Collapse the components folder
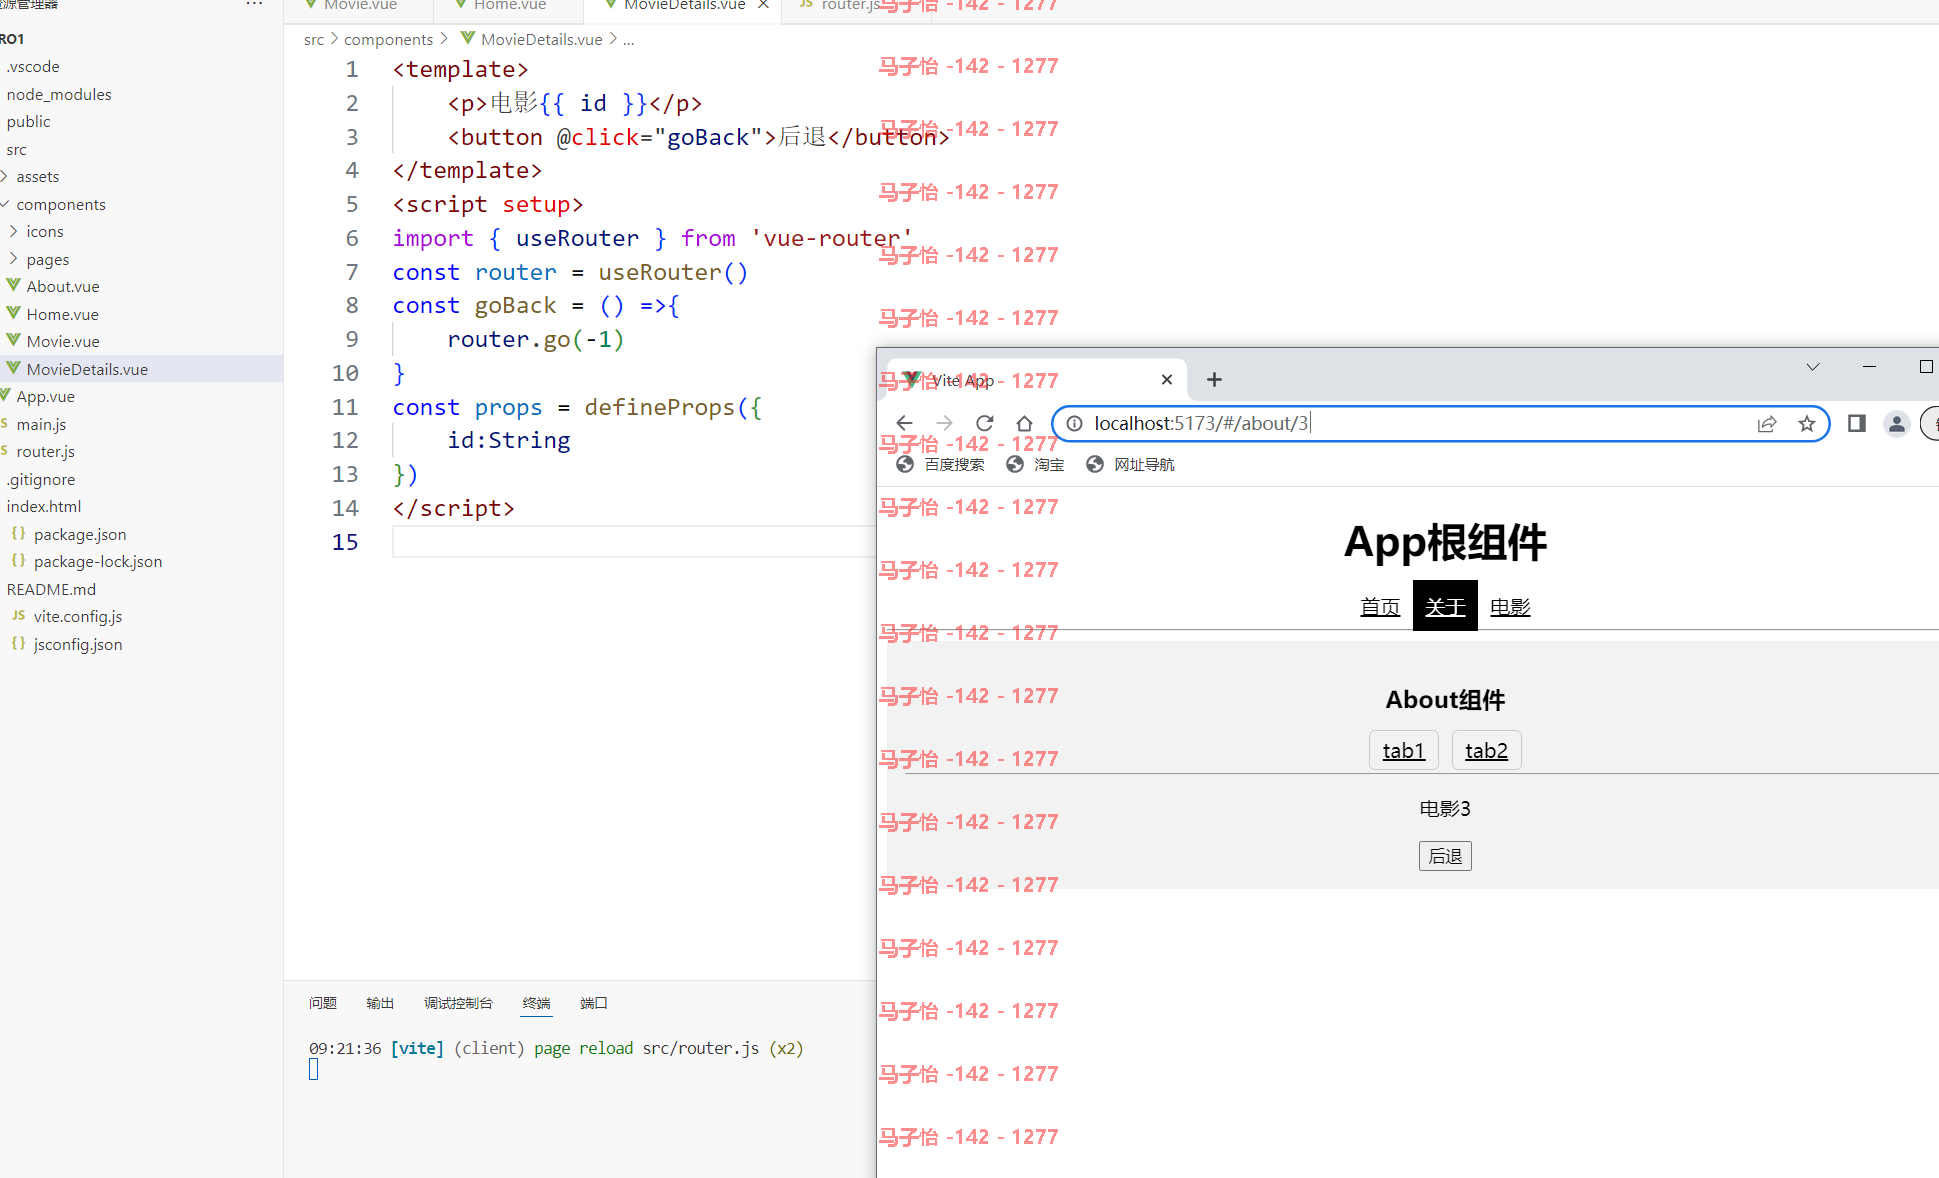Viewport: 1939px width, 1178px height. 60,204
